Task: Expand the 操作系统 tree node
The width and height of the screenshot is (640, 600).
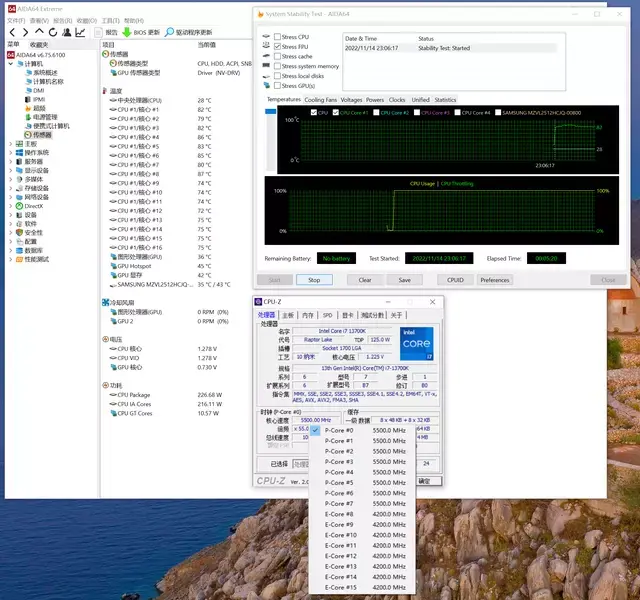Action: pos(11,153)
